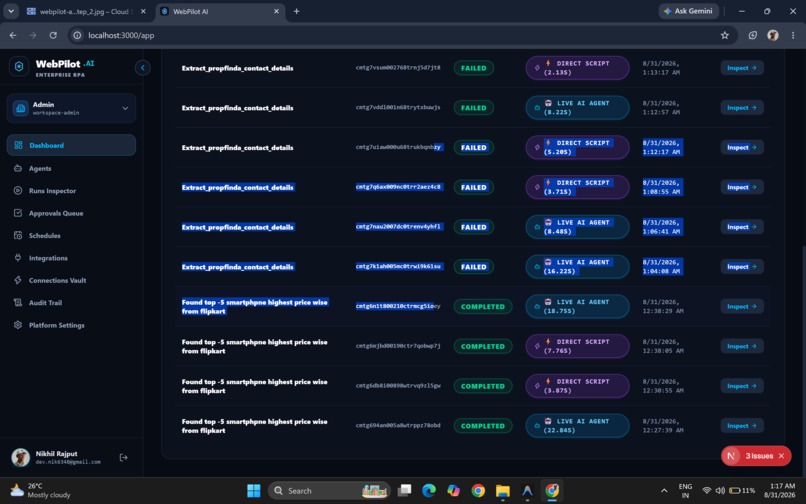This screenshot has width=806, height=504.
Task: Click the Integrations plug icon
Action: point(18,258)
